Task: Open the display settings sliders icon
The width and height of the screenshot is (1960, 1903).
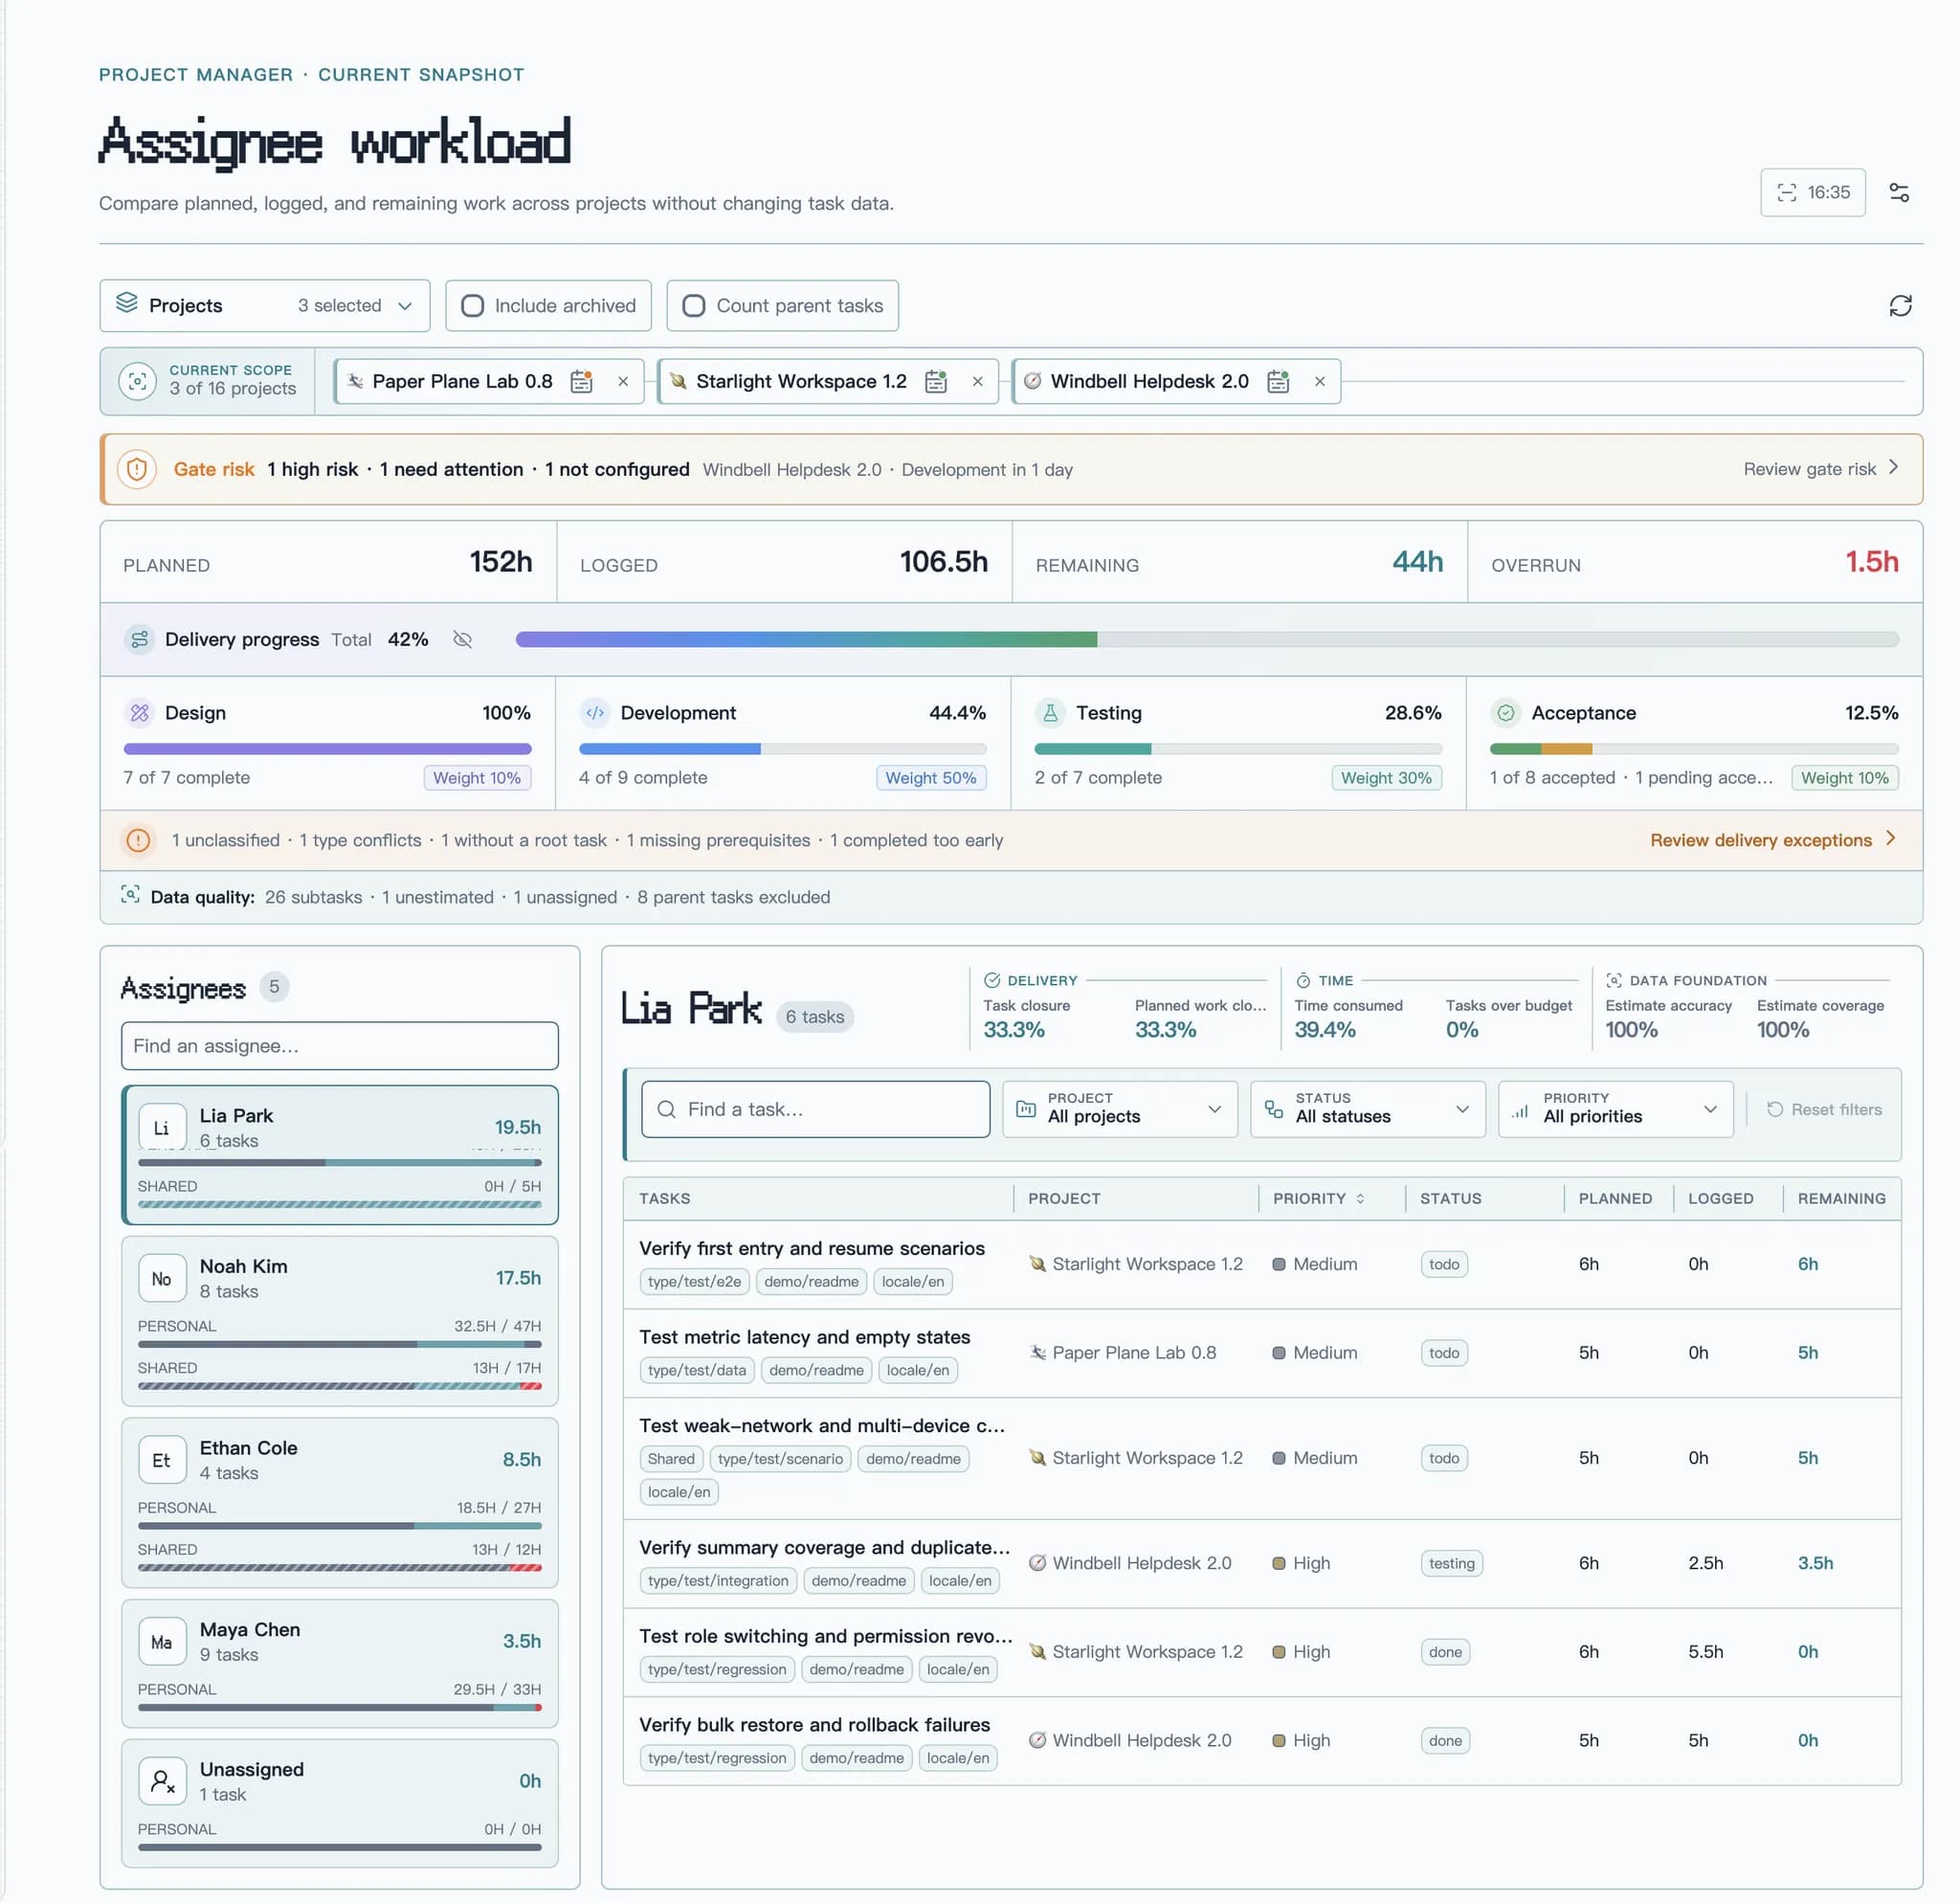Action: point(1898,192)
